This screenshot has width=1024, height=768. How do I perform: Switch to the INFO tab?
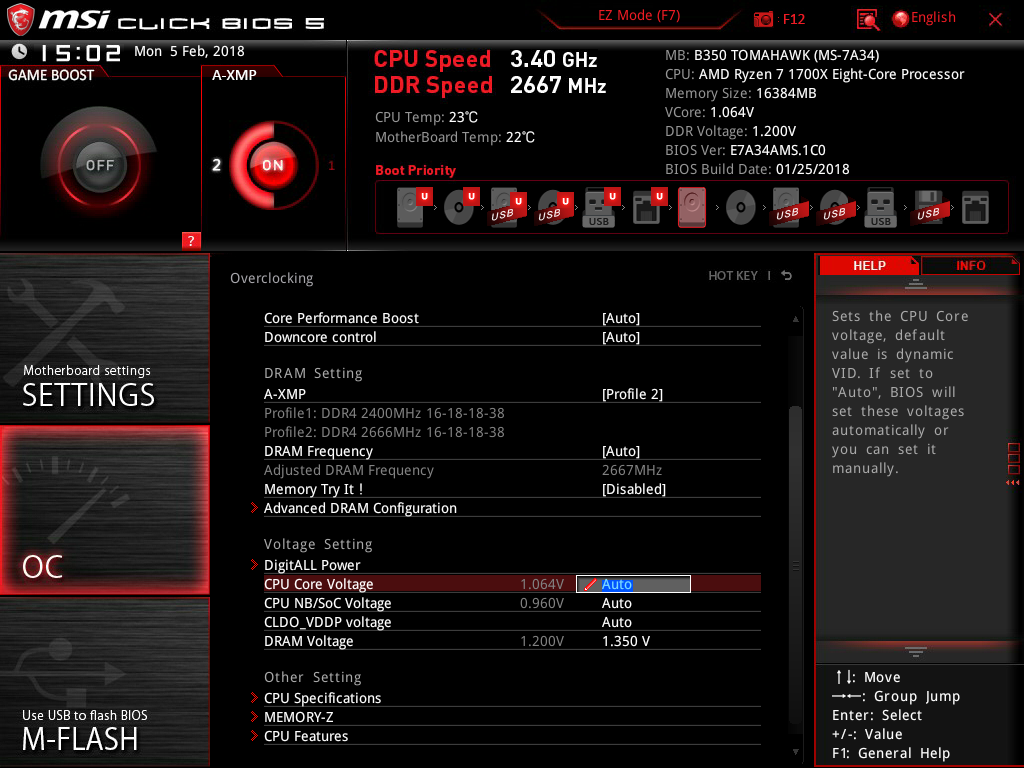click(970, 265)
